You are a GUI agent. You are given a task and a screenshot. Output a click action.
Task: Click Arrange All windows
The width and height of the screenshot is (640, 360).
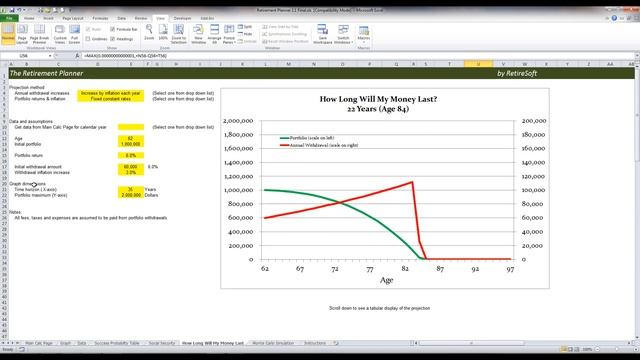[x=214, y=33]
